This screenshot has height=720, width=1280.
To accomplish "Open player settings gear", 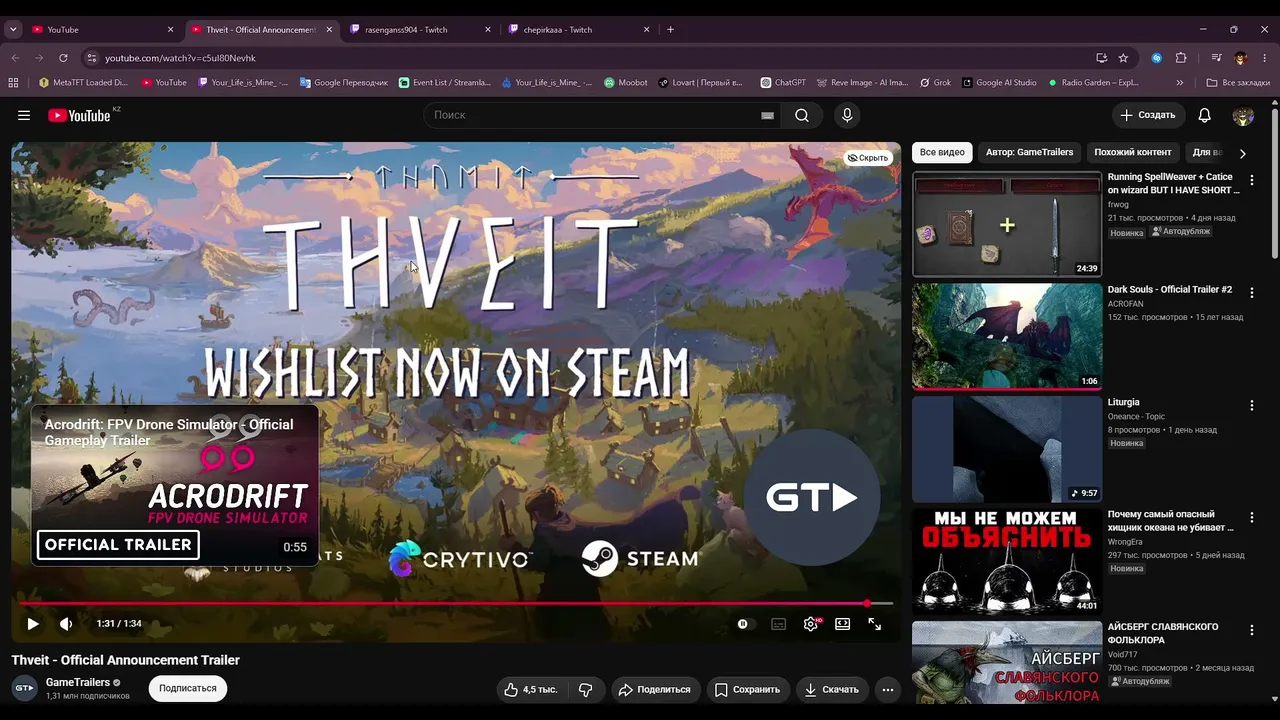I will (x=811, y=624).
